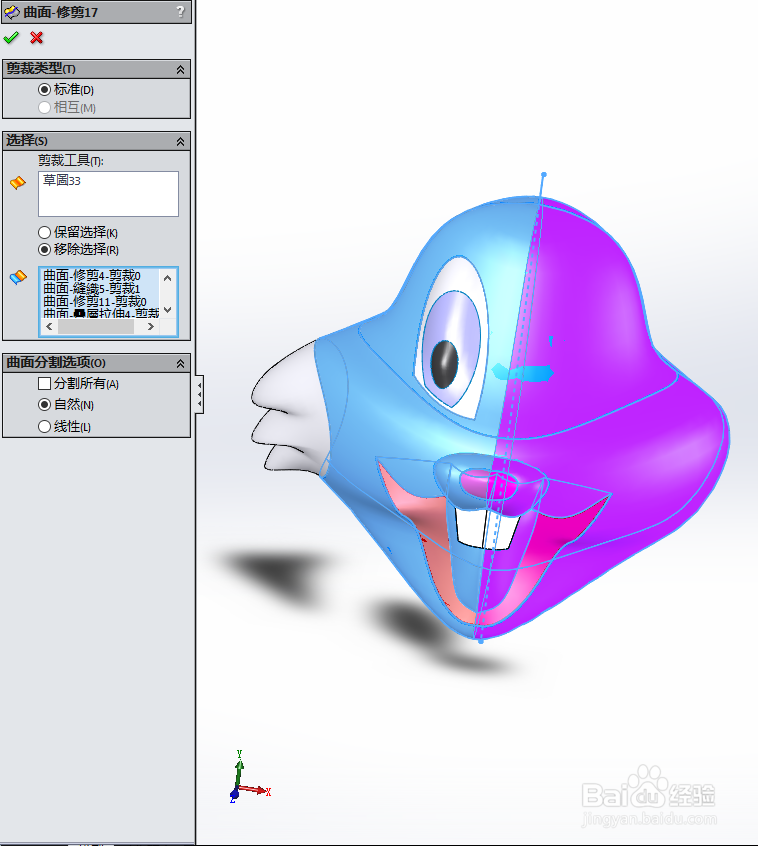
Task: Click the list's scroll down arrow
Action: (167, 310)
